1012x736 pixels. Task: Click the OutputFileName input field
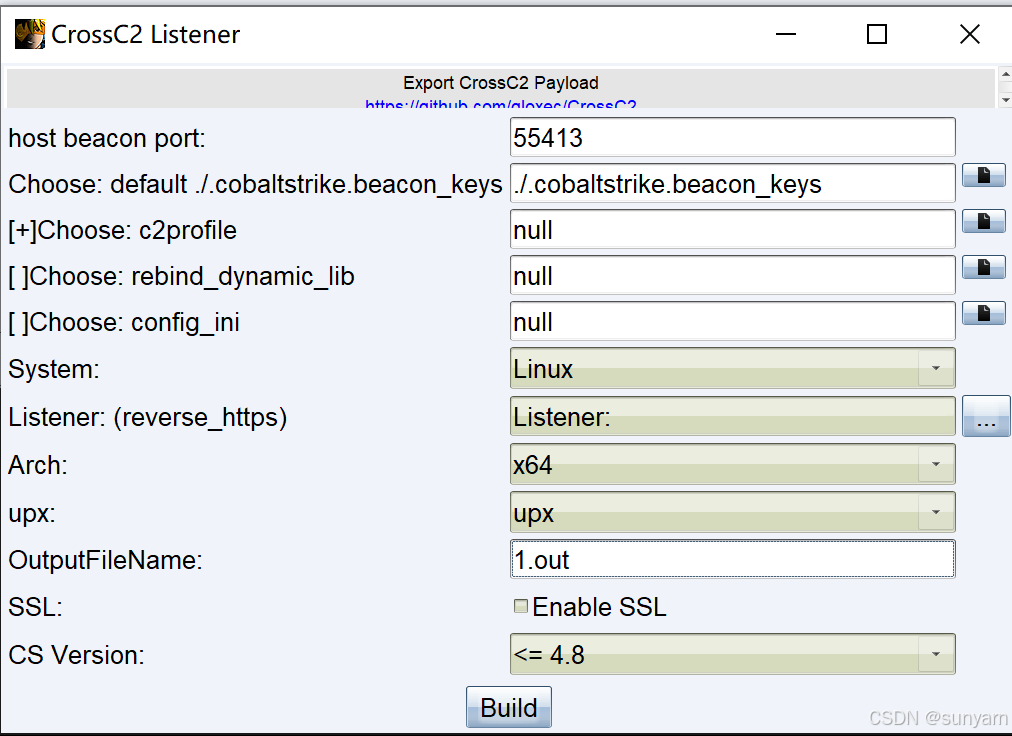tap(732, 560)
